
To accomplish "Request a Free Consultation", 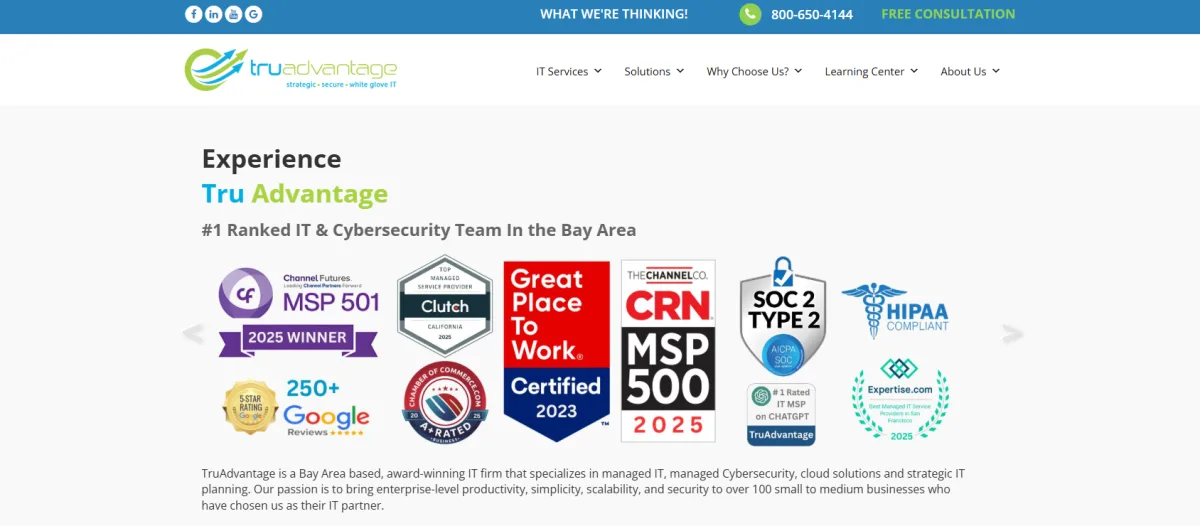I will [x=948, y=14].
